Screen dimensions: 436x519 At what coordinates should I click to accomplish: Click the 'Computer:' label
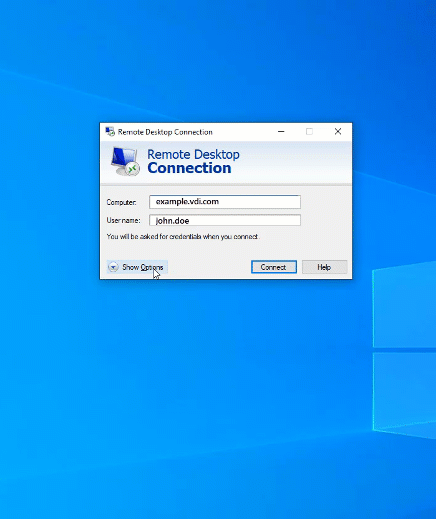(121, 202)
